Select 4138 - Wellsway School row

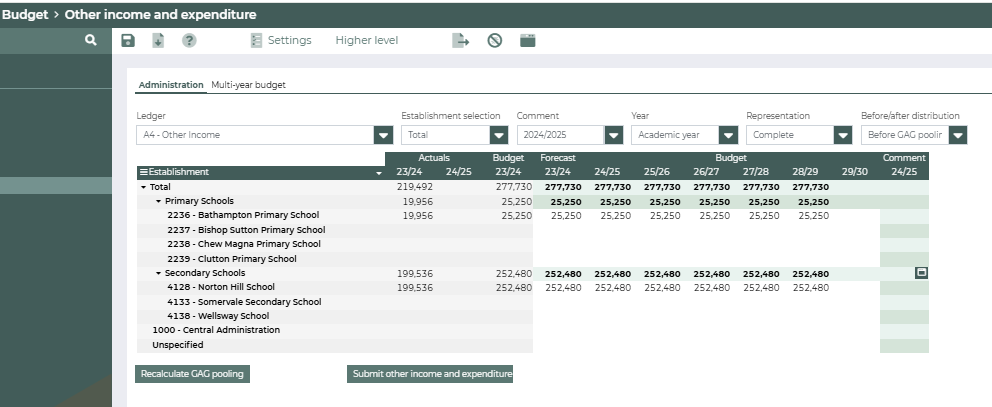point(218,316)
